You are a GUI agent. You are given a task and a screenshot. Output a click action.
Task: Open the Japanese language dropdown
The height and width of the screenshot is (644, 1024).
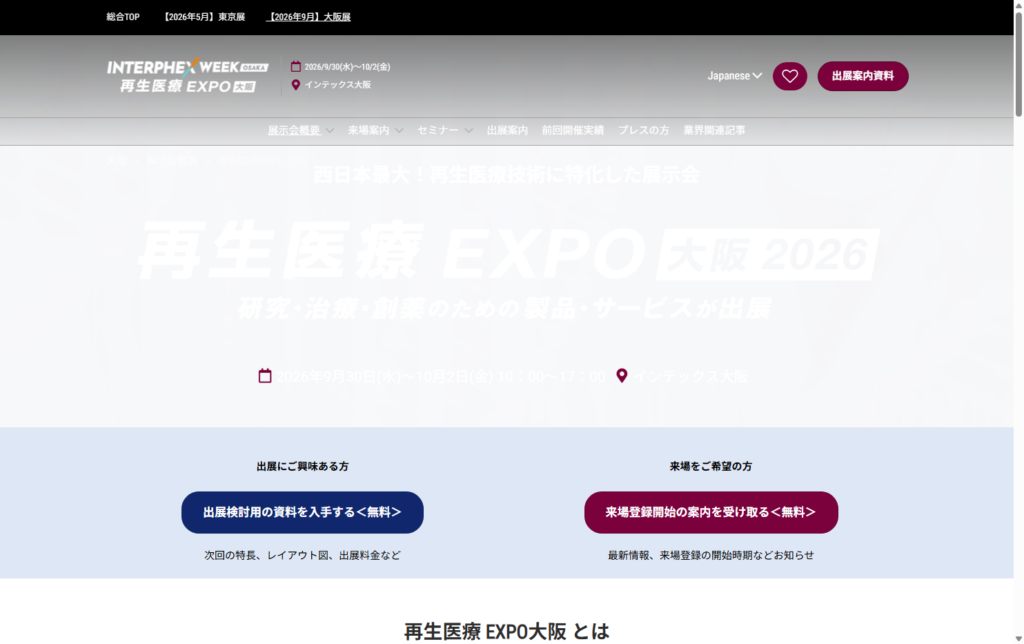735,76
